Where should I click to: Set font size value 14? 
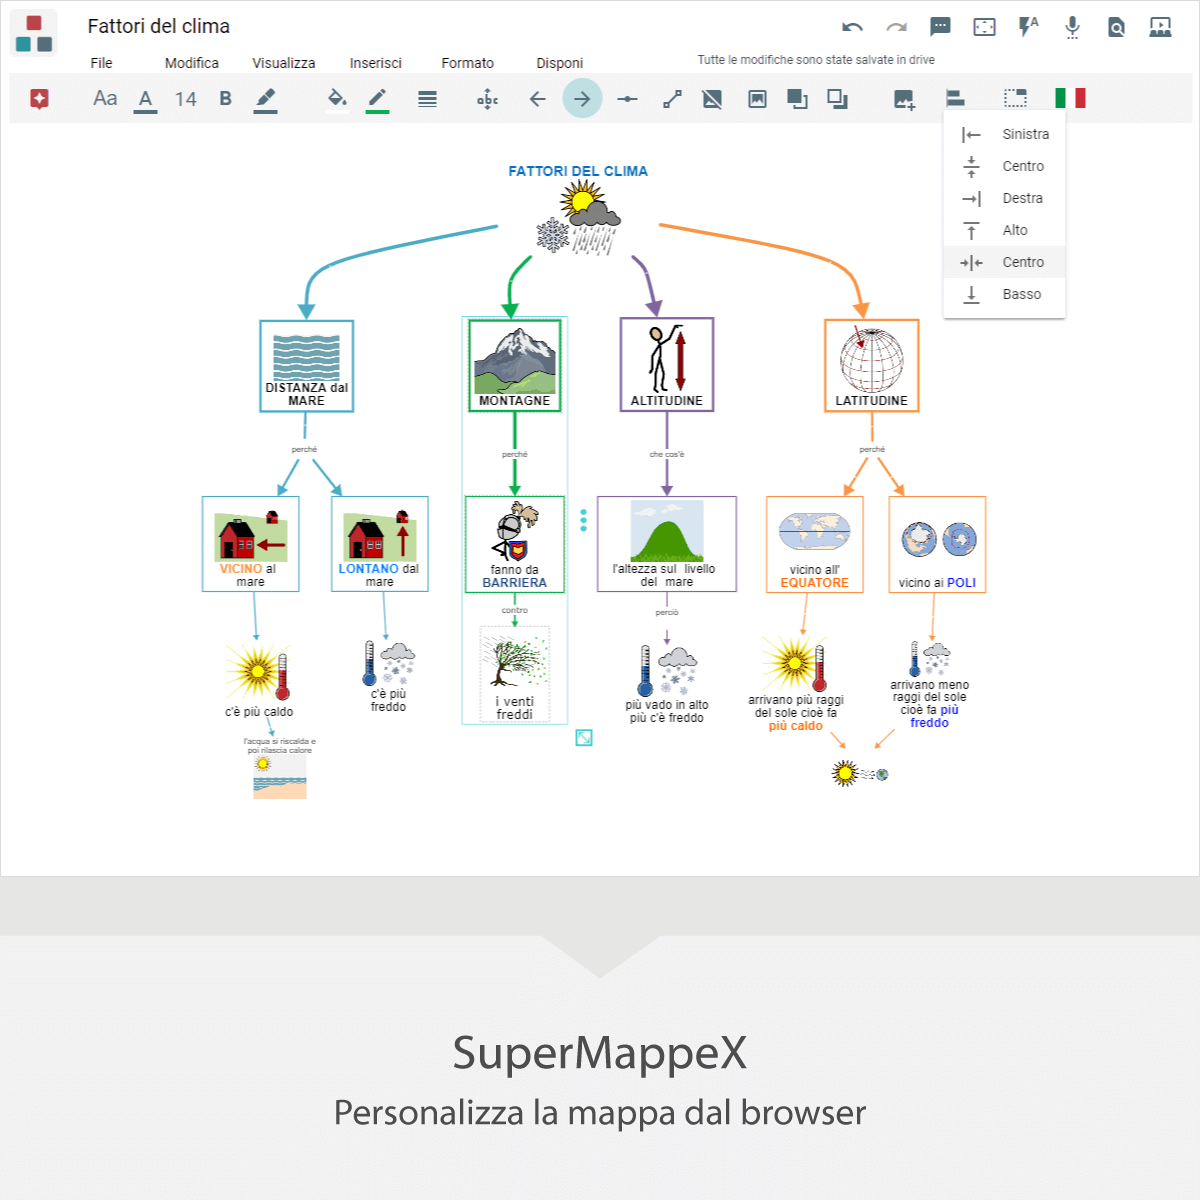[185, 99]
